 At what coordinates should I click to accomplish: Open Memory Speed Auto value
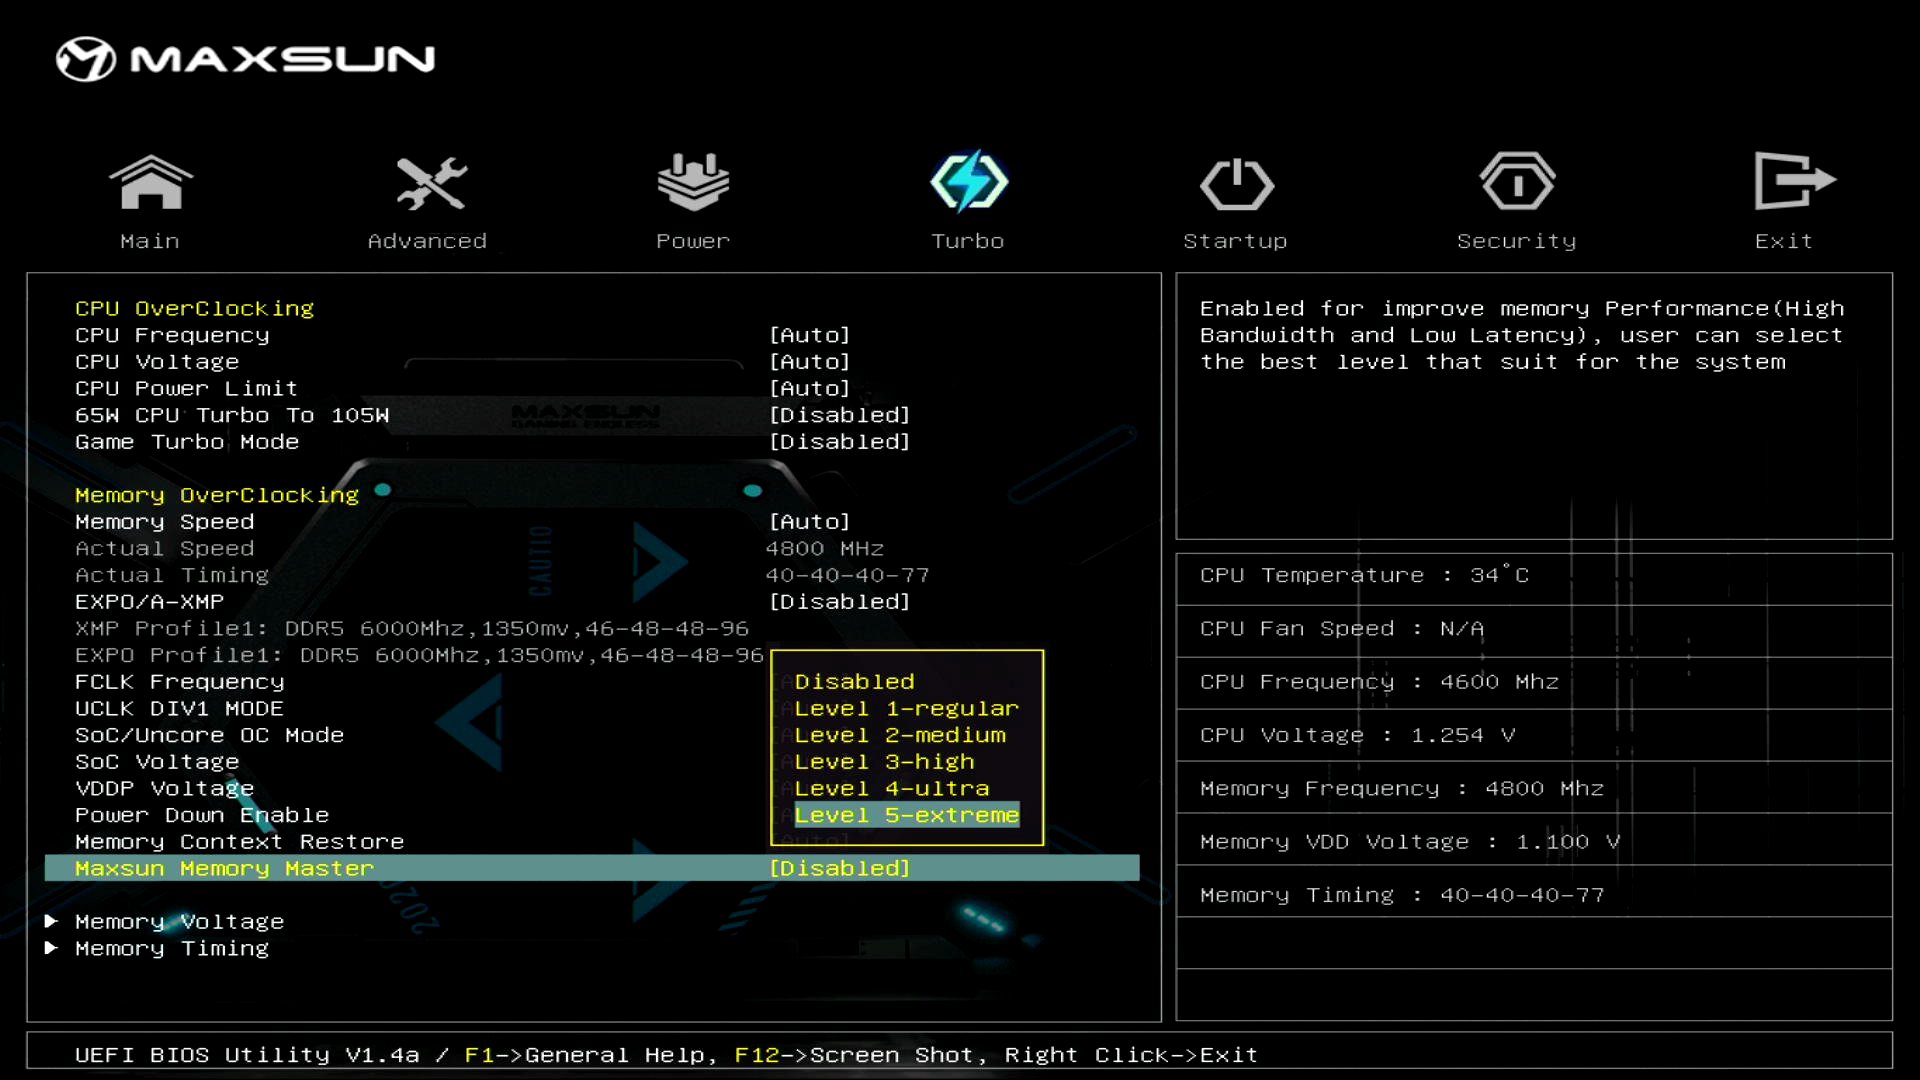809,522
